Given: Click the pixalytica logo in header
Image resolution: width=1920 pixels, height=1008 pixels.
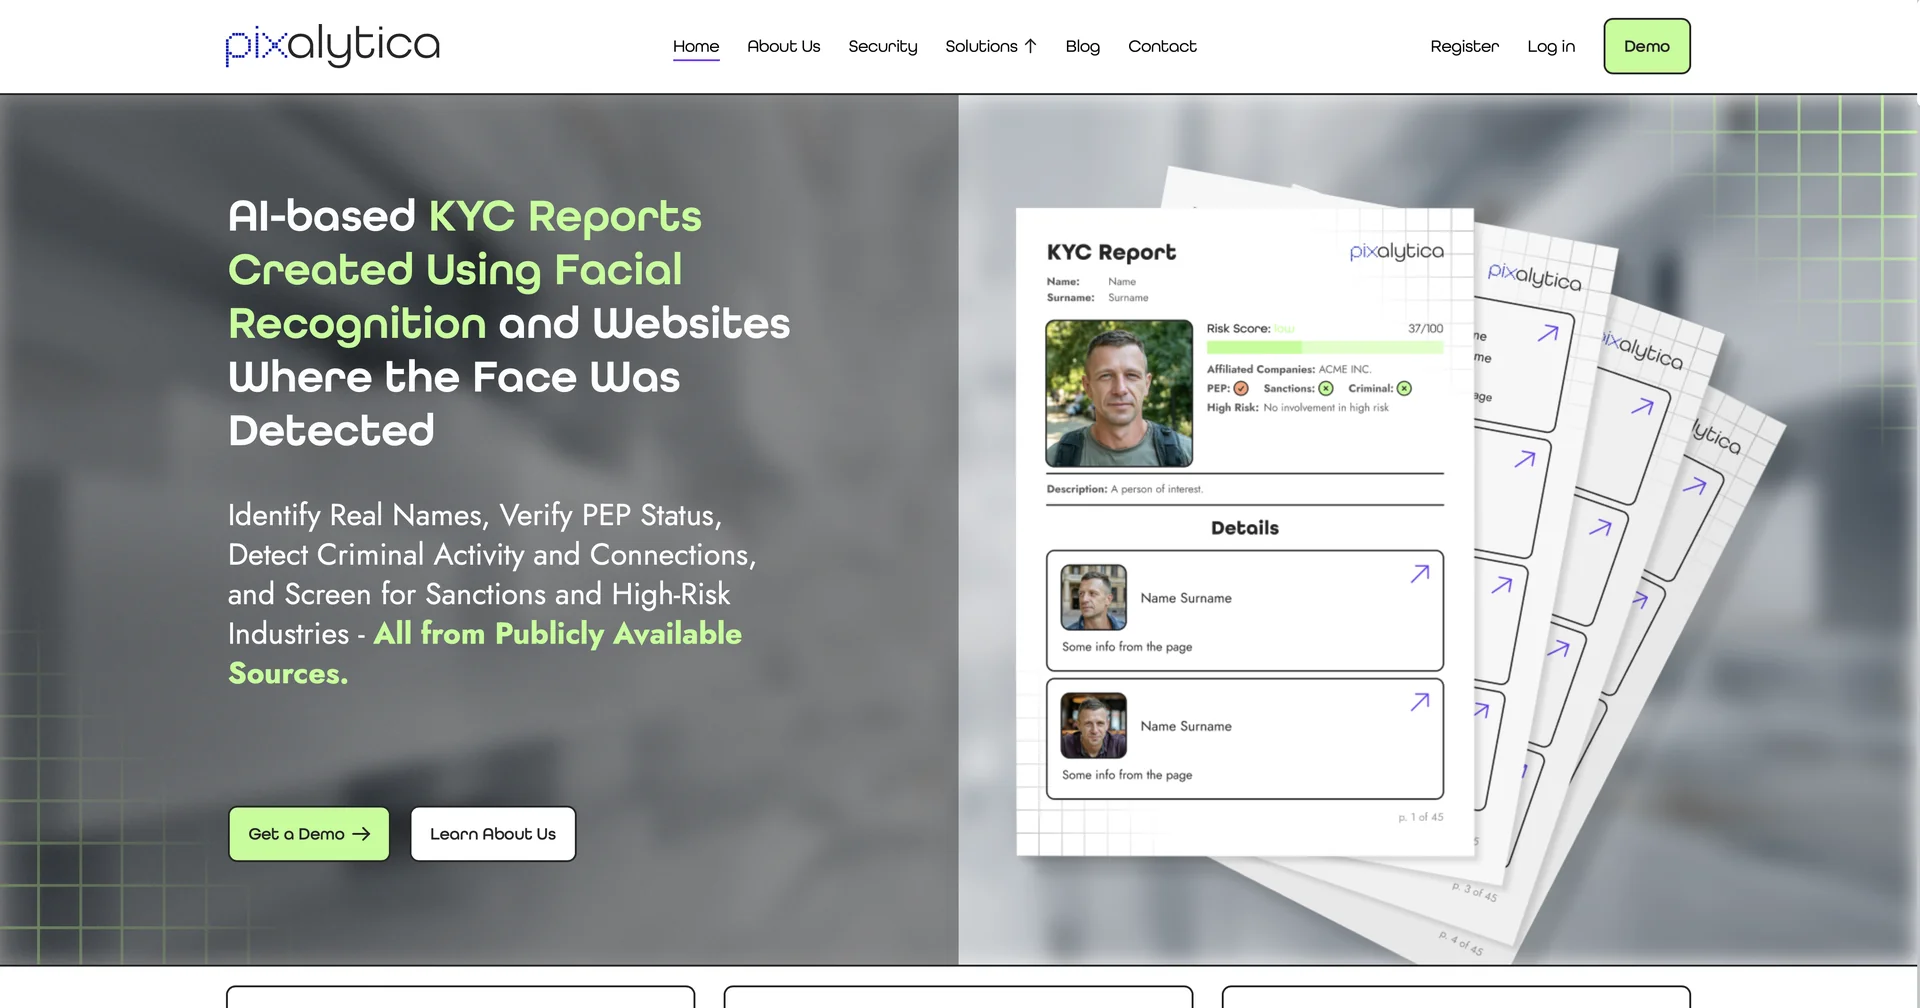Looking at the screenshot, I should tap(333, 45).
